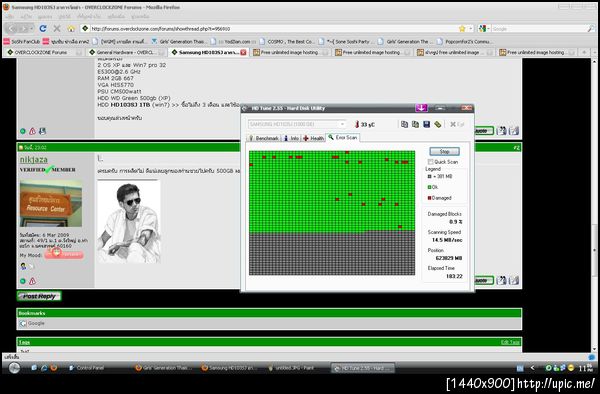This screenshot has width=600, height=394.
Task: Click the purple download arrow on HD Tune title bar
Action: [421, 108]
